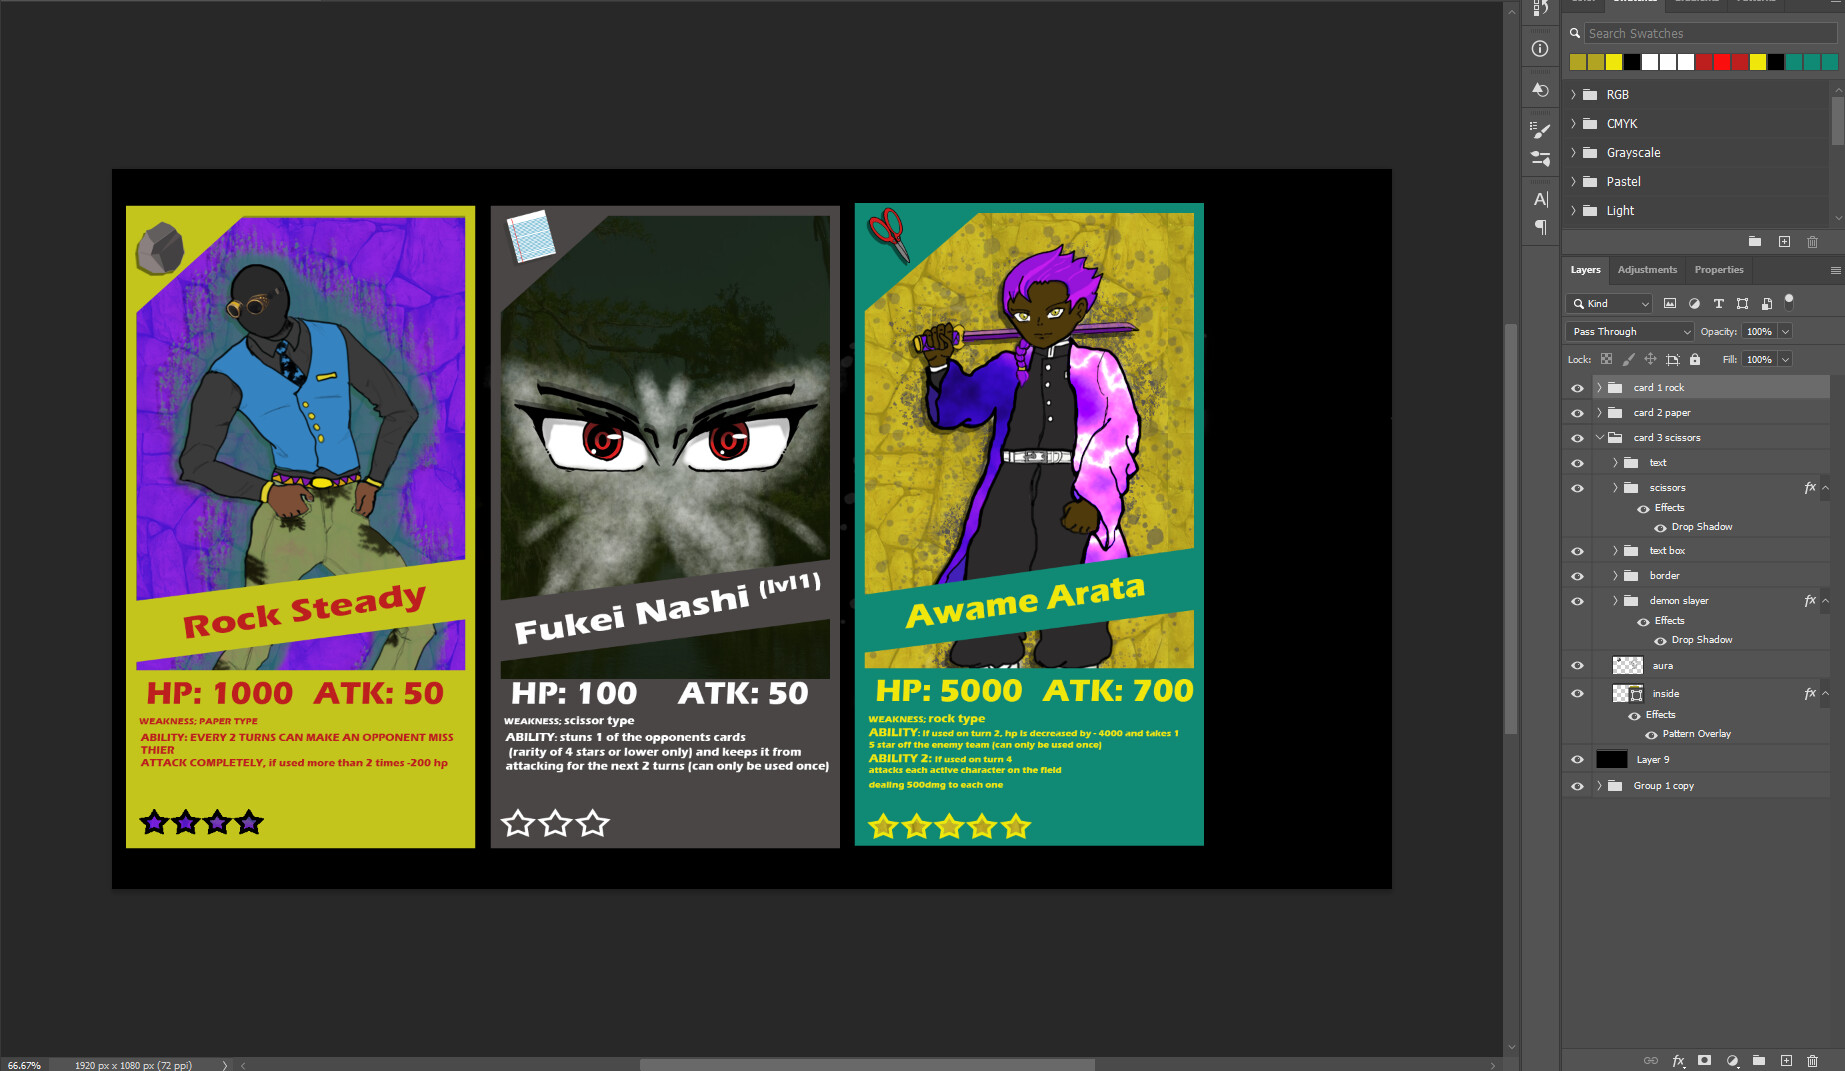Create a new swatch group folder
Viewport: 1845px width, 1071px height.
pos(1755,241)
